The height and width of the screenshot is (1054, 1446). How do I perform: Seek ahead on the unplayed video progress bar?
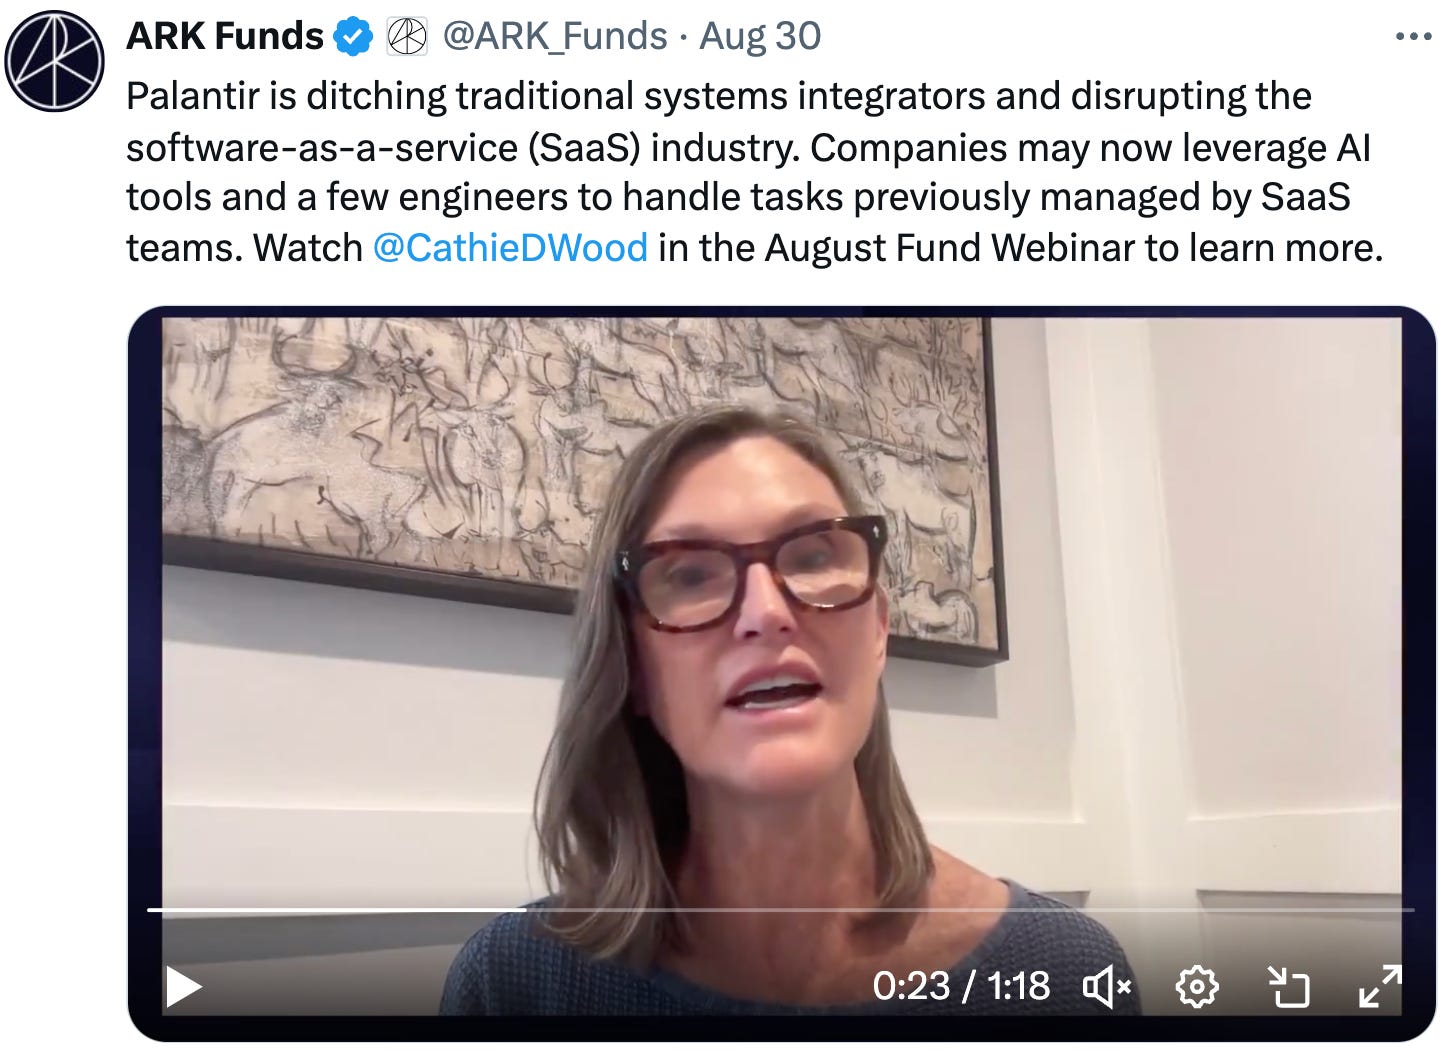[970, 910]
